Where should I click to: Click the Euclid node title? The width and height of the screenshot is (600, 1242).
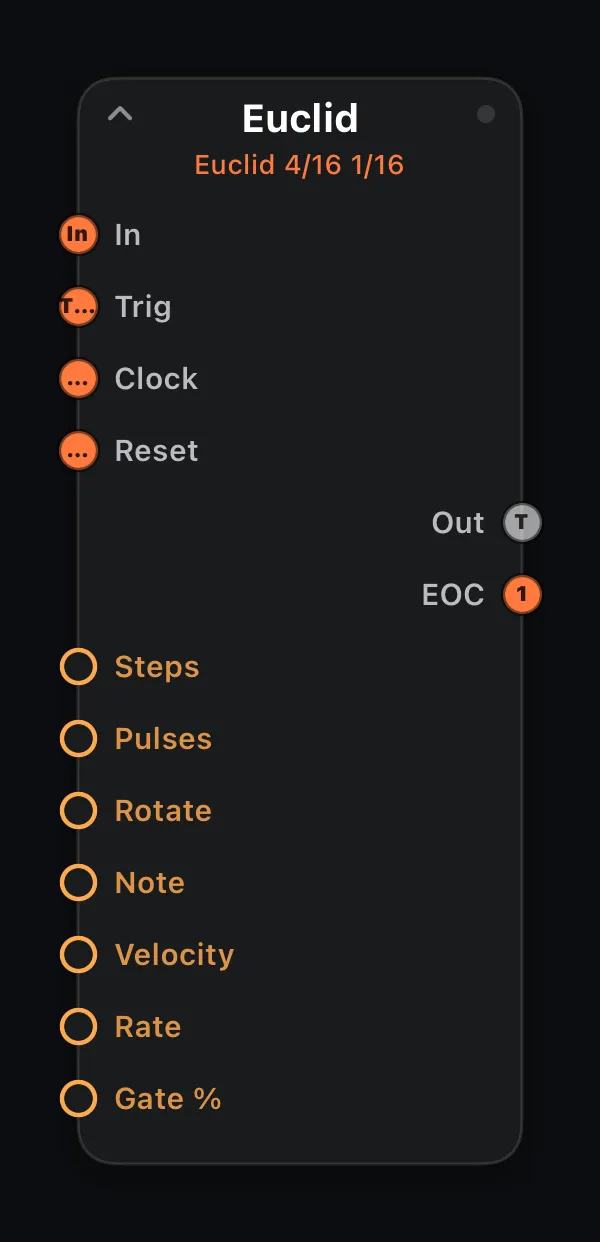click(x=300, y=119)
